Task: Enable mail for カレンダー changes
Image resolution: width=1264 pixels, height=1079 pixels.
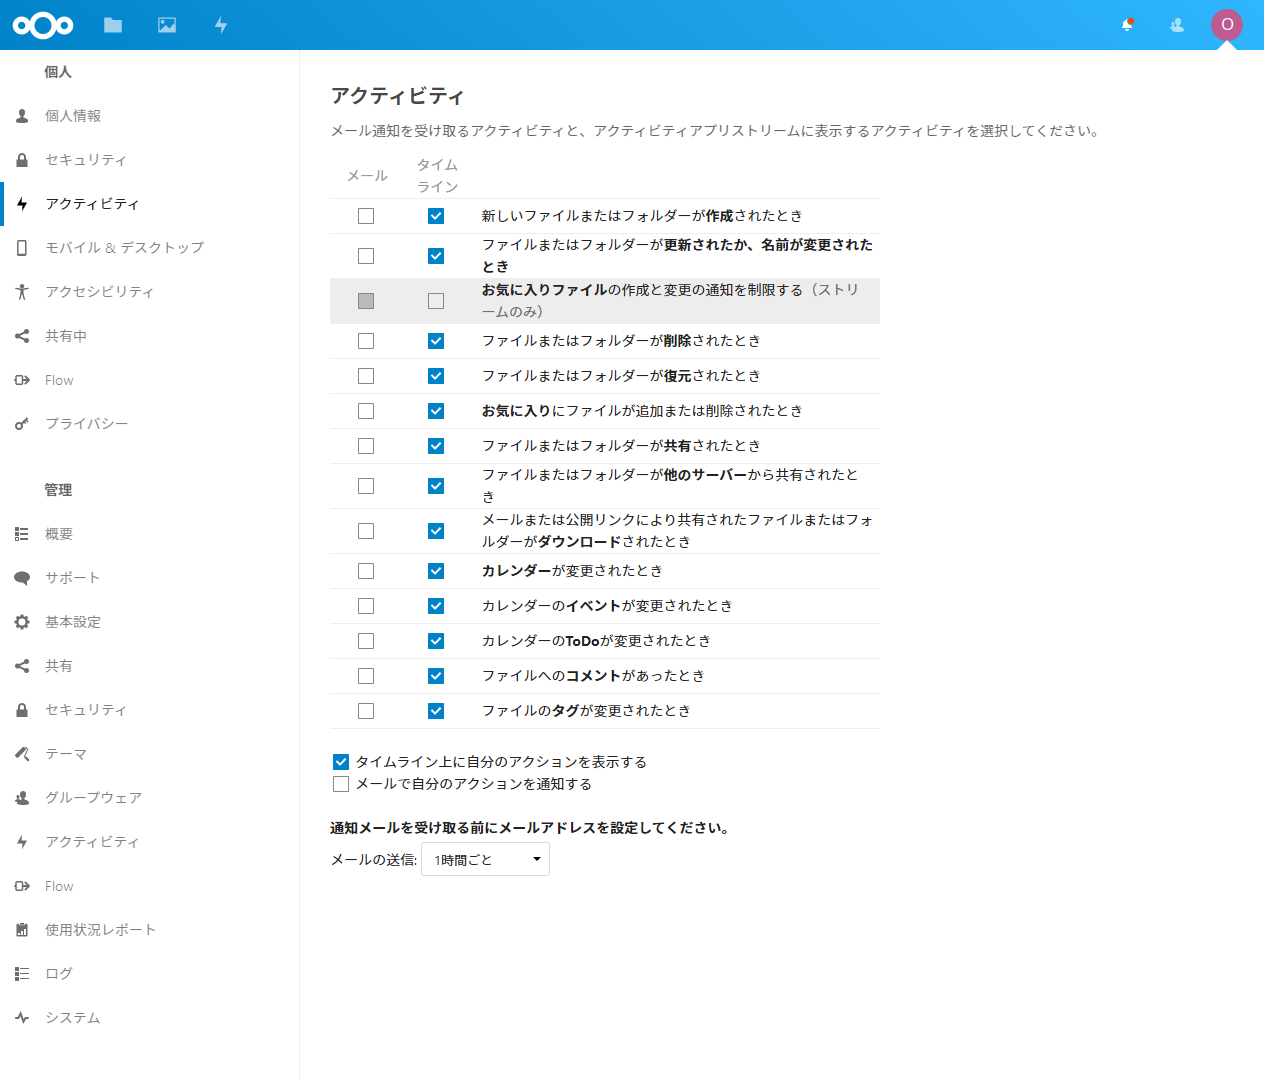Action: point(366,571)
